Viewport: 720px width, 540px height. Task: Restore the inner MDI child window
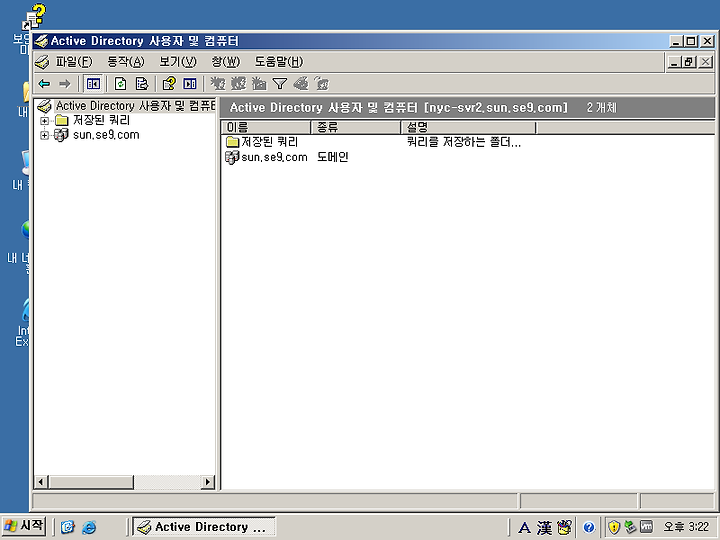coord(689,62)
